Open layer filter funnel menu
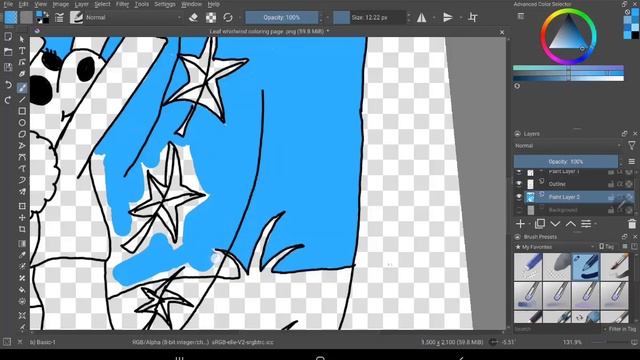 [x=632, y=146]
